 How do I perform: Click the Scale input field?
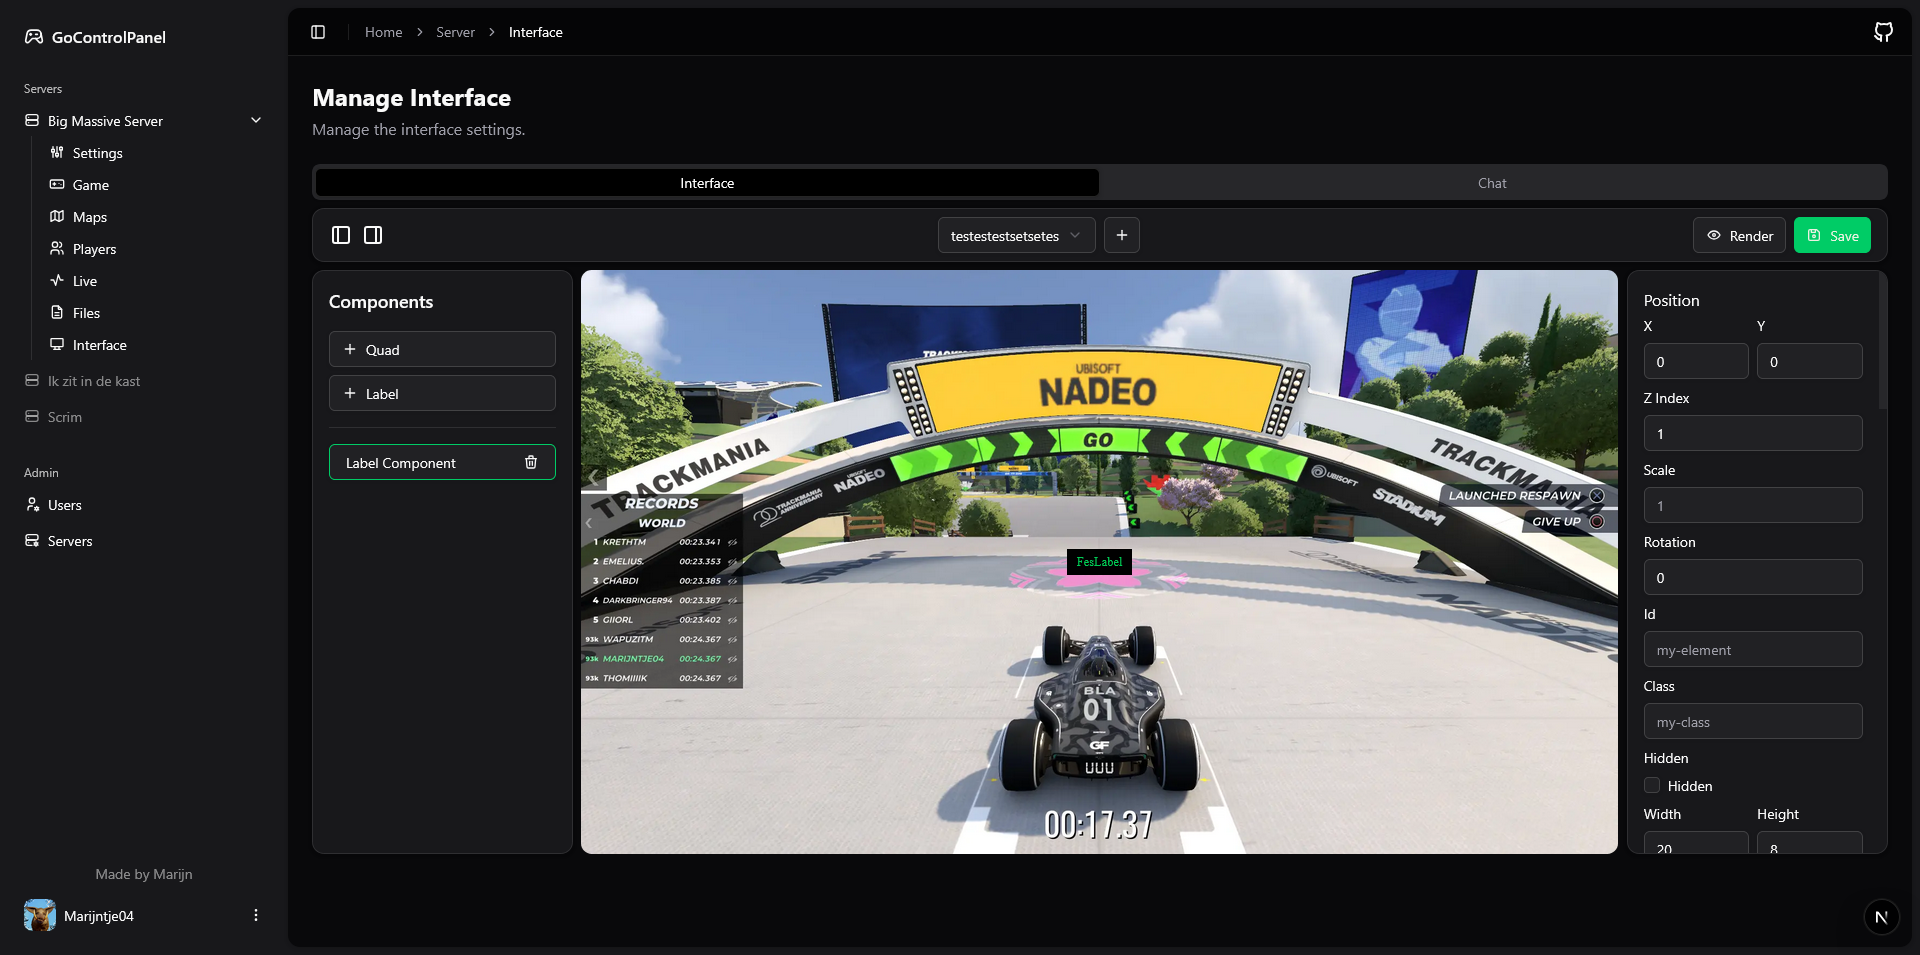point(1753,506)
